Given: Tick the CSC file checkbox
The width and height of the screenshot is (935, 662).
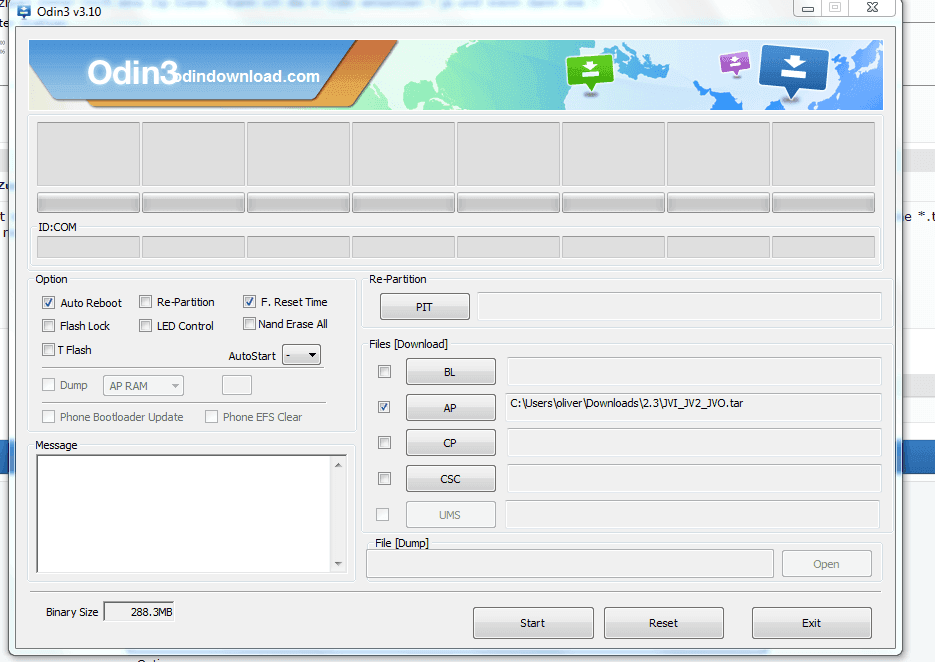Looking at the screenshot, I should [385, 478].
